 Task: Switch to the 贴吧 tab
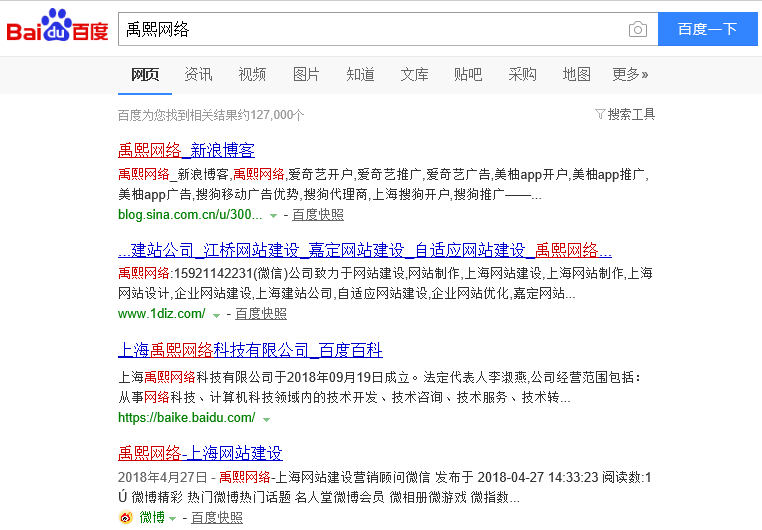coord(468,74)
